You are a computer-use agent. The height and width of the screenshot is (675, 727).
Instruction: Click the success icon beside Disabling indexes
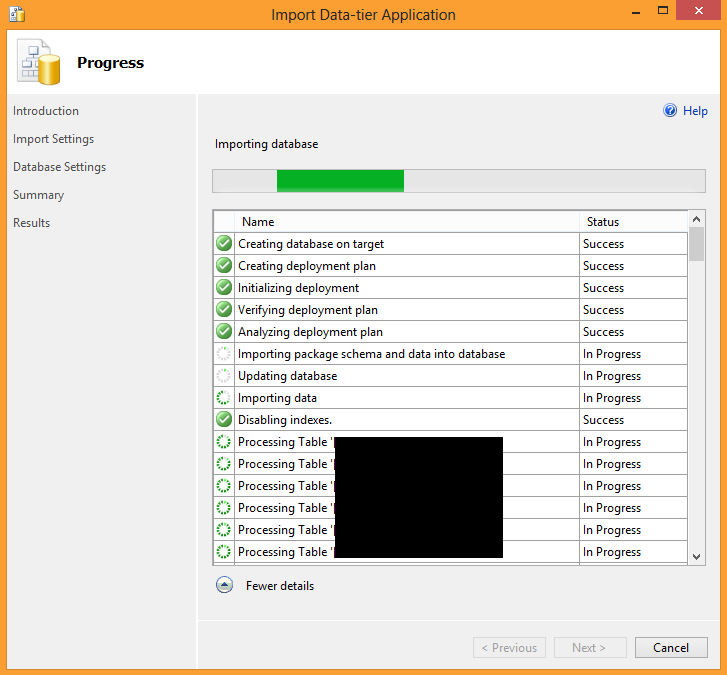point(224,420)
